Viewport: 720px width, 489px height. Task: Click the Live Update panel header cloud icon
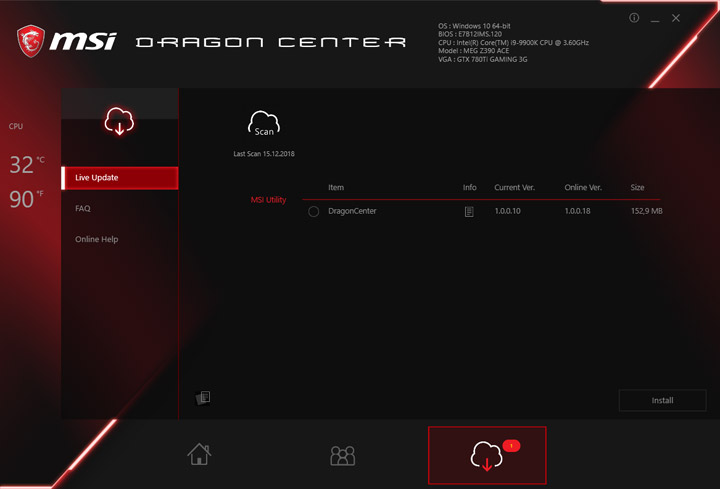pos(119,121)
